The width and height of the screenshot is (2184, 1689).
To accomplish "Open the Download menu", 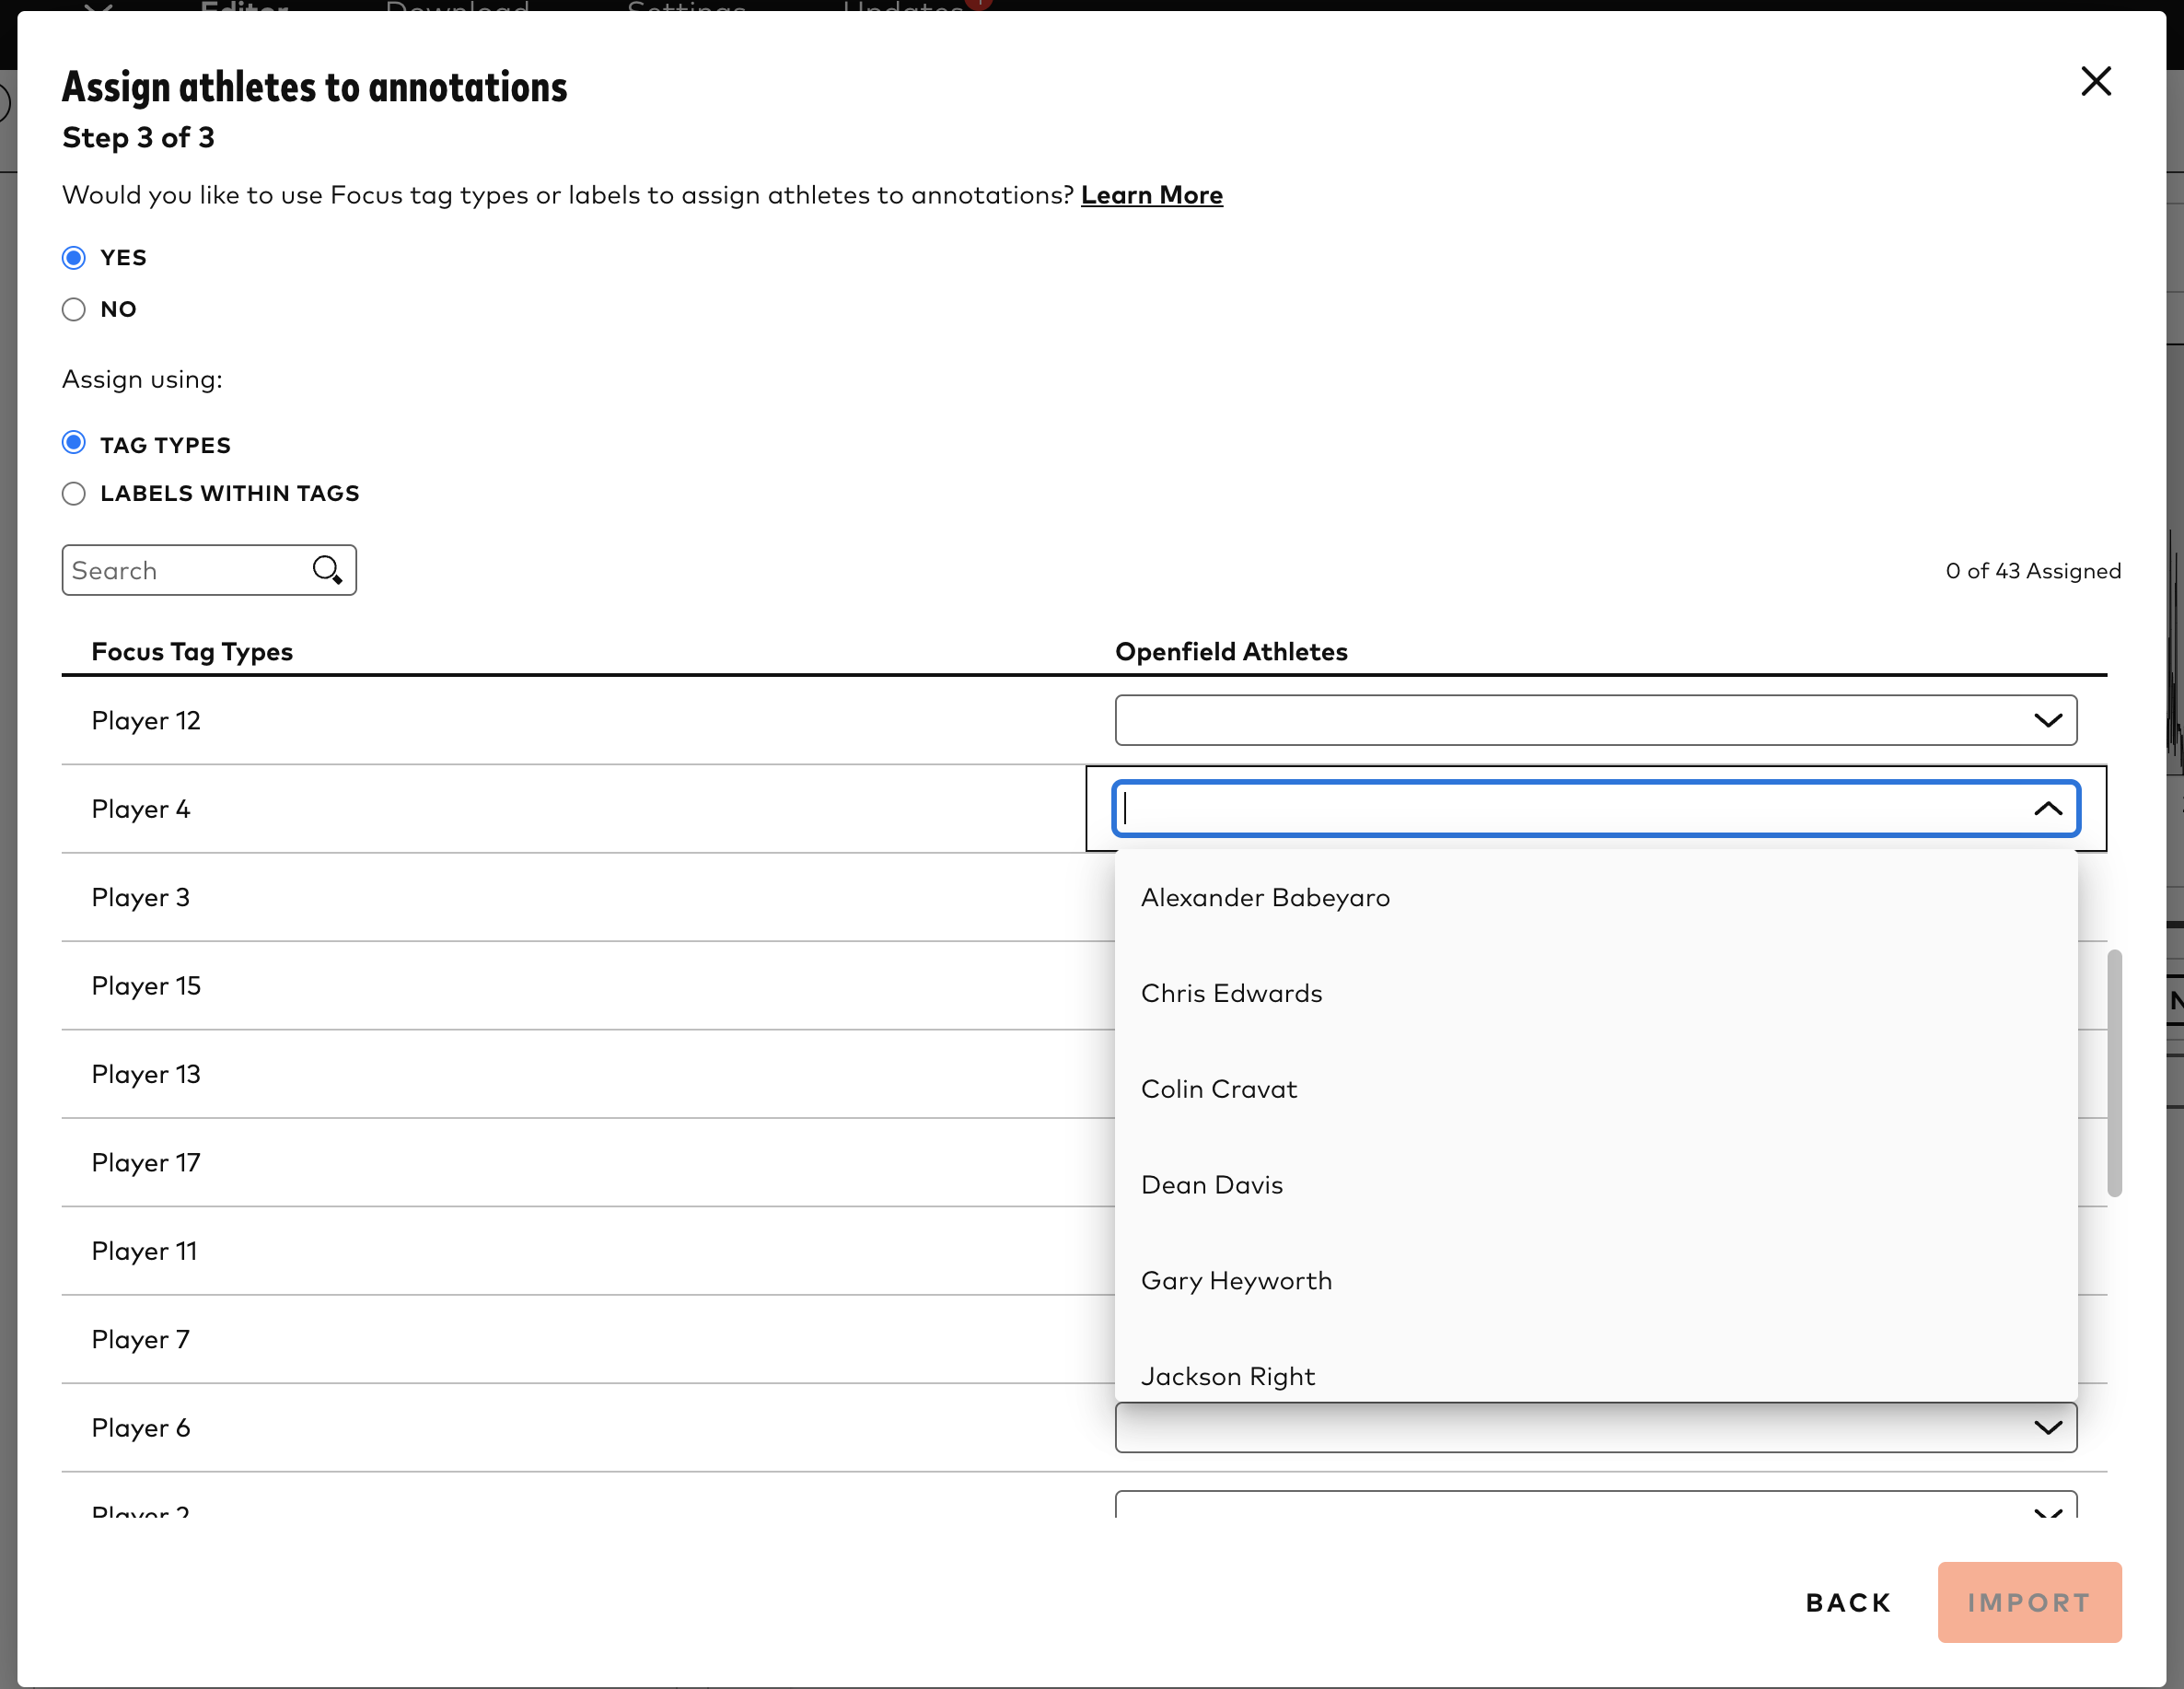I will point(458,10).
